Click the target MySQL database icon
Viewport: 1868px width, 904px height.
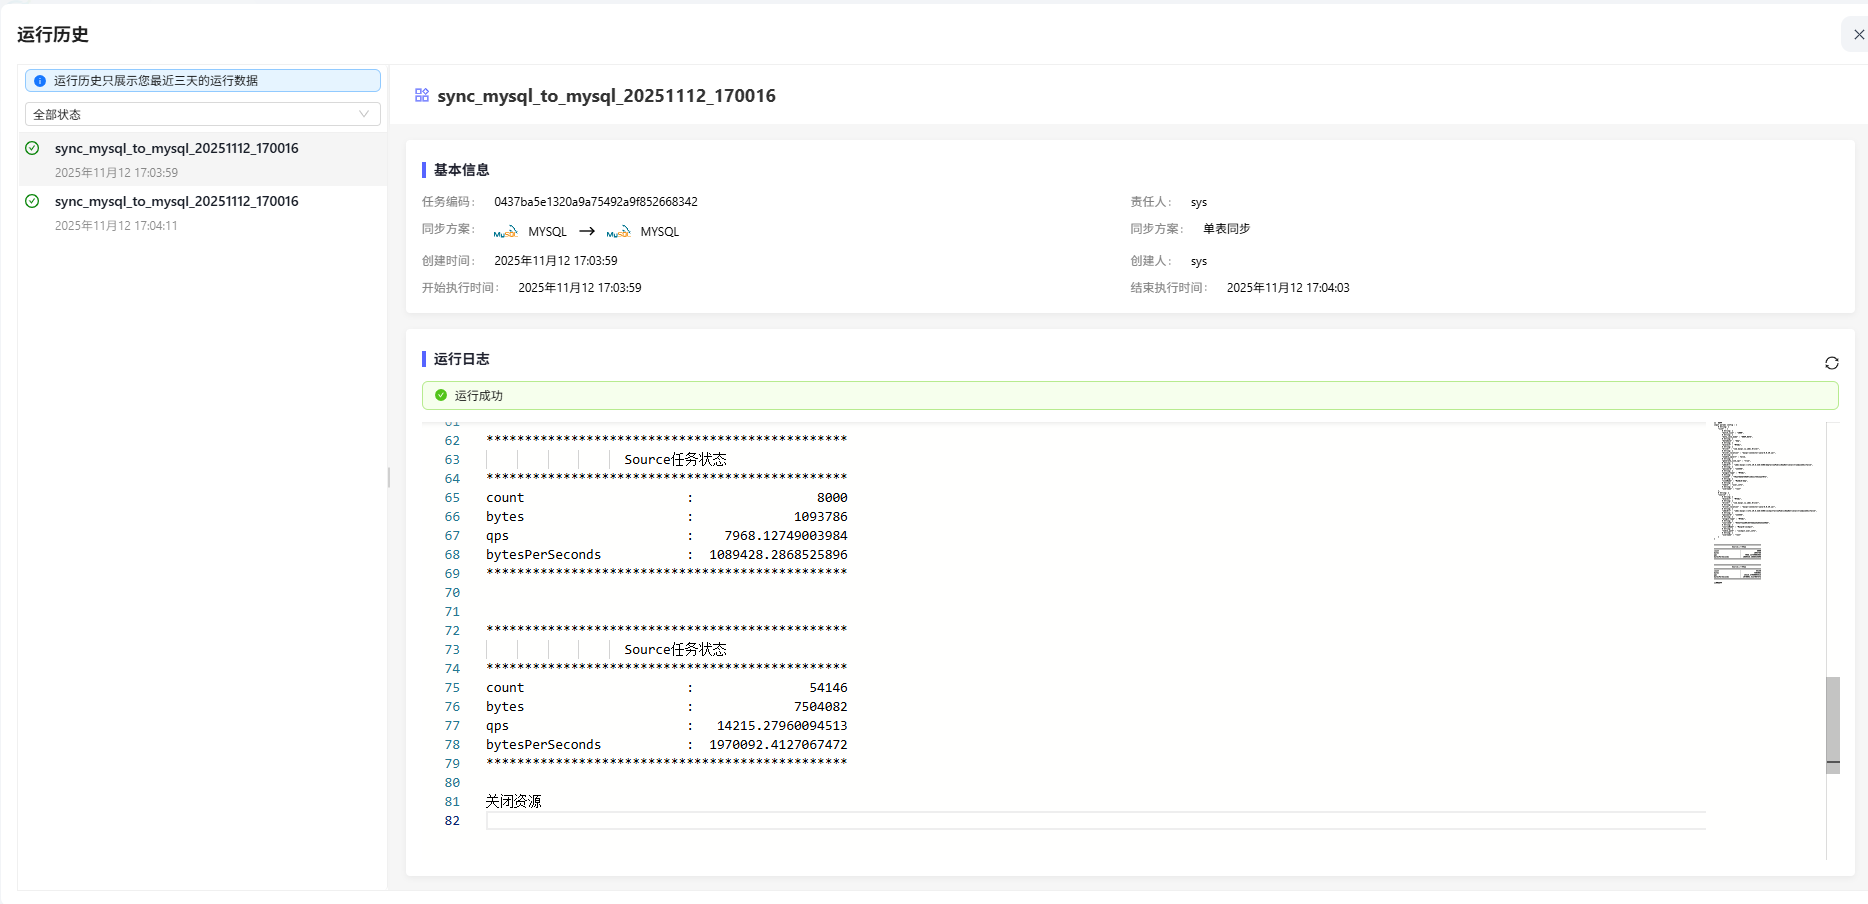click(x=618, y=232)
